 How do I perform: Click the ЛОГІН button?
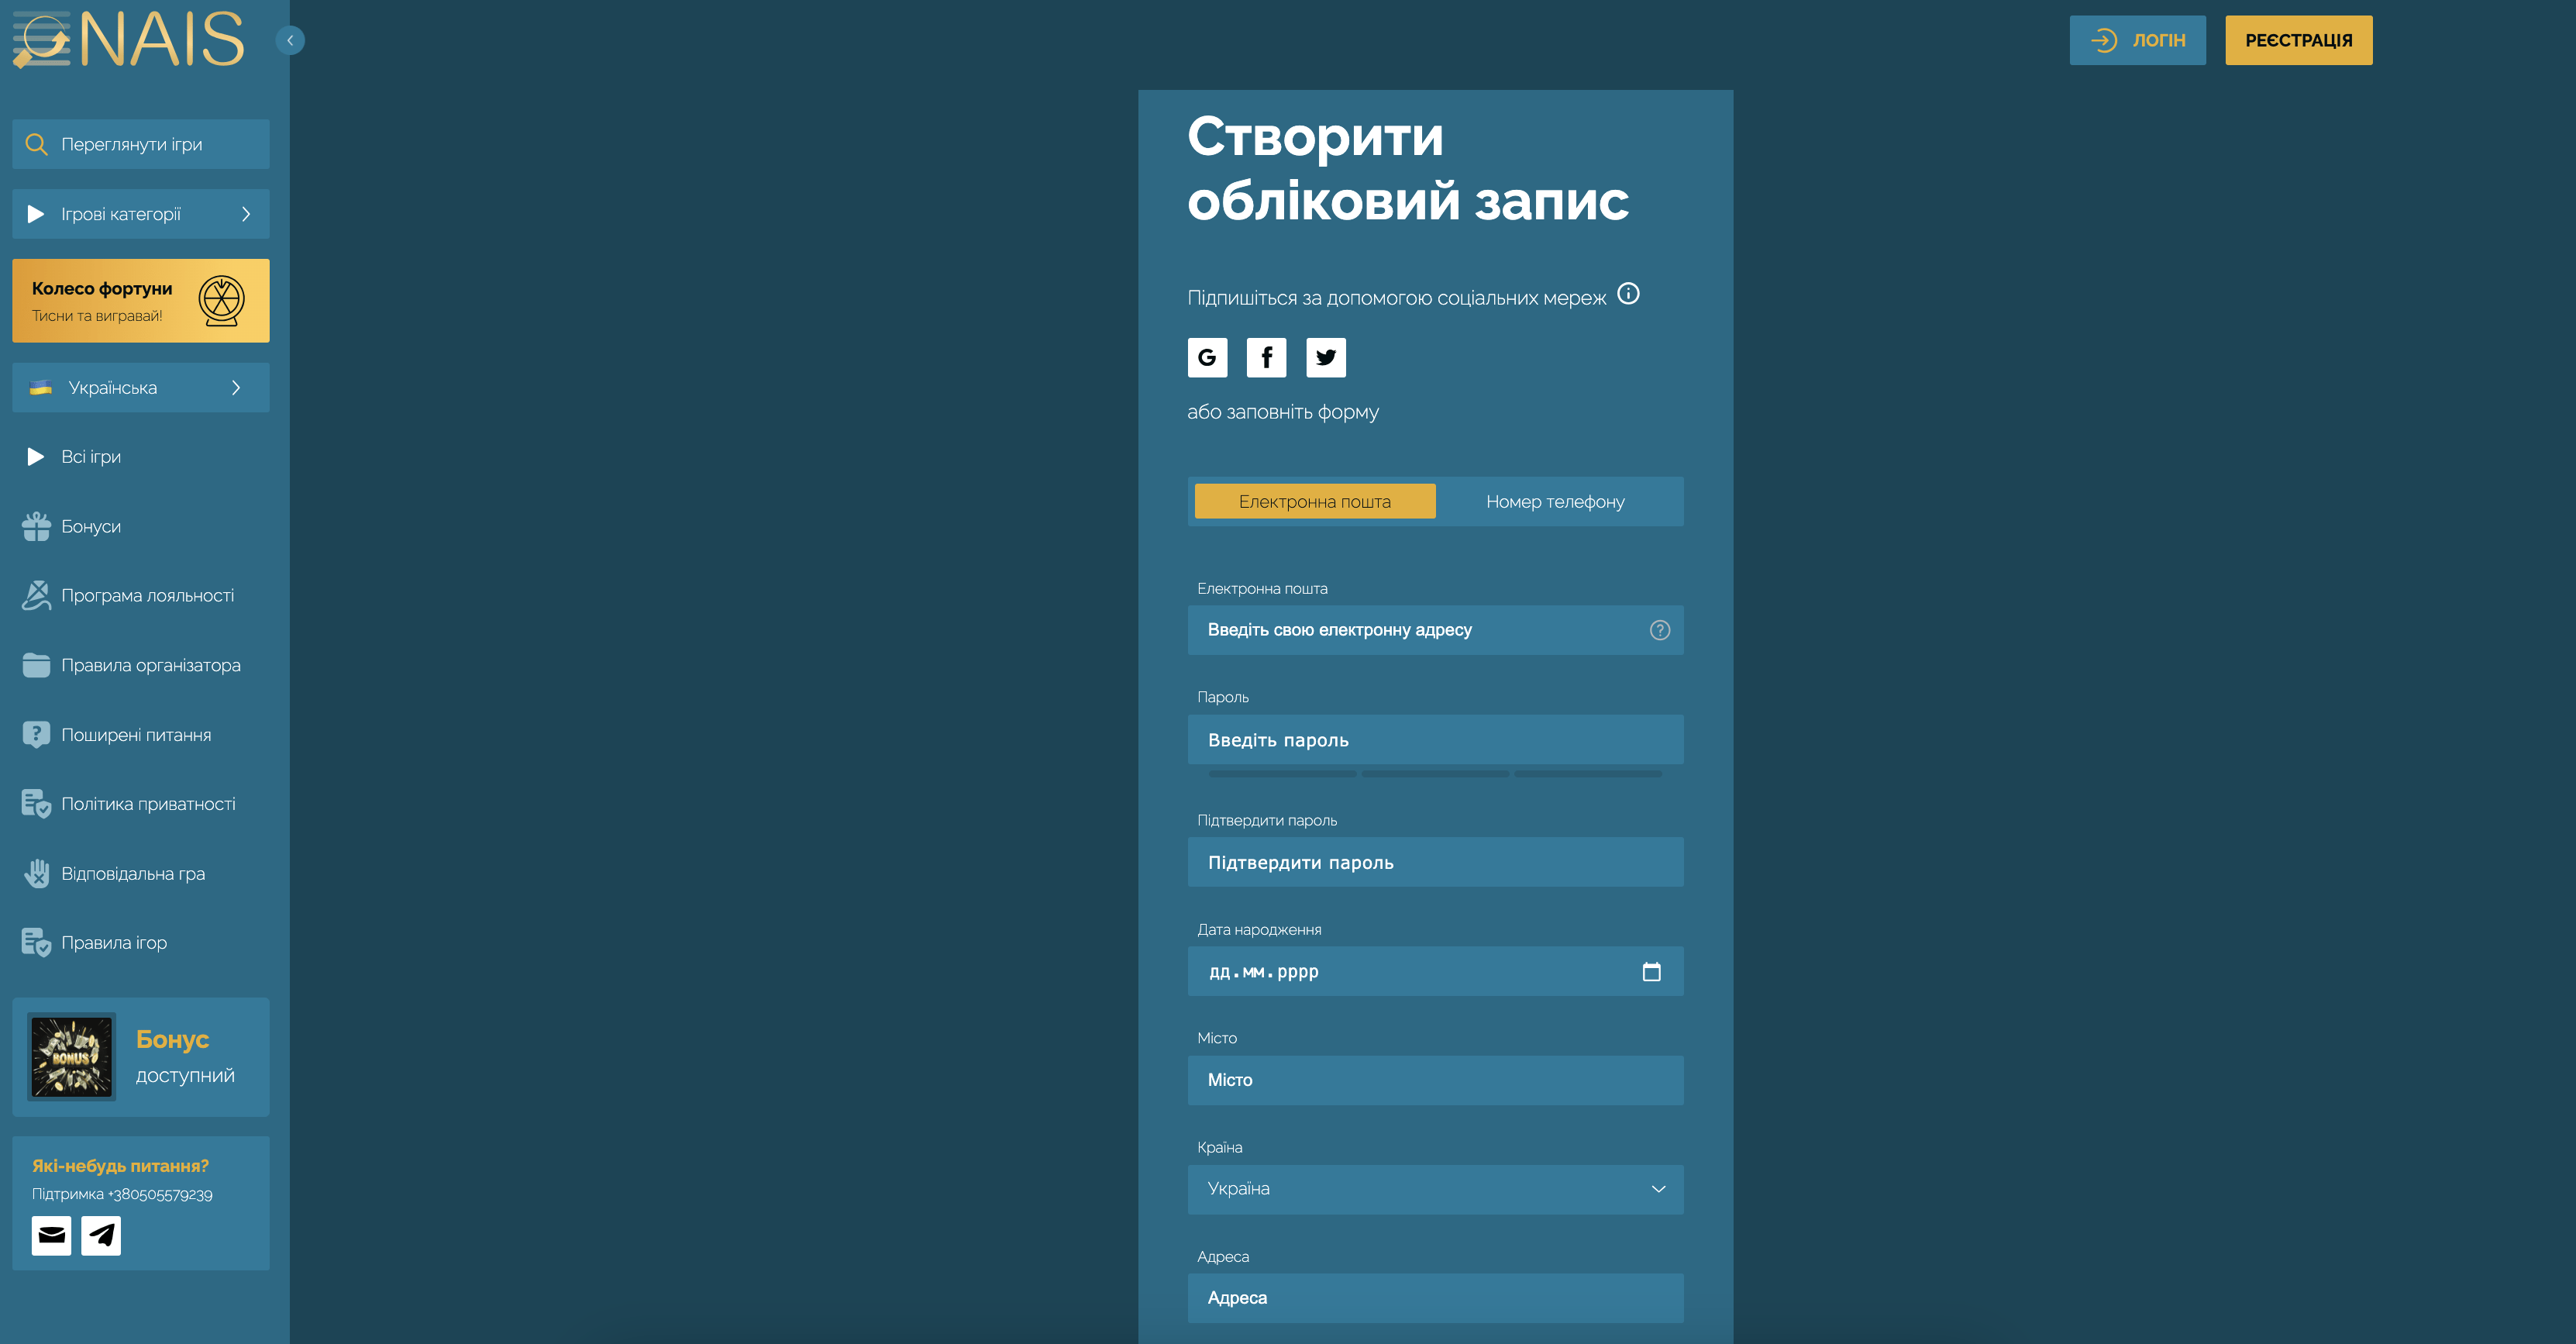2137,40
